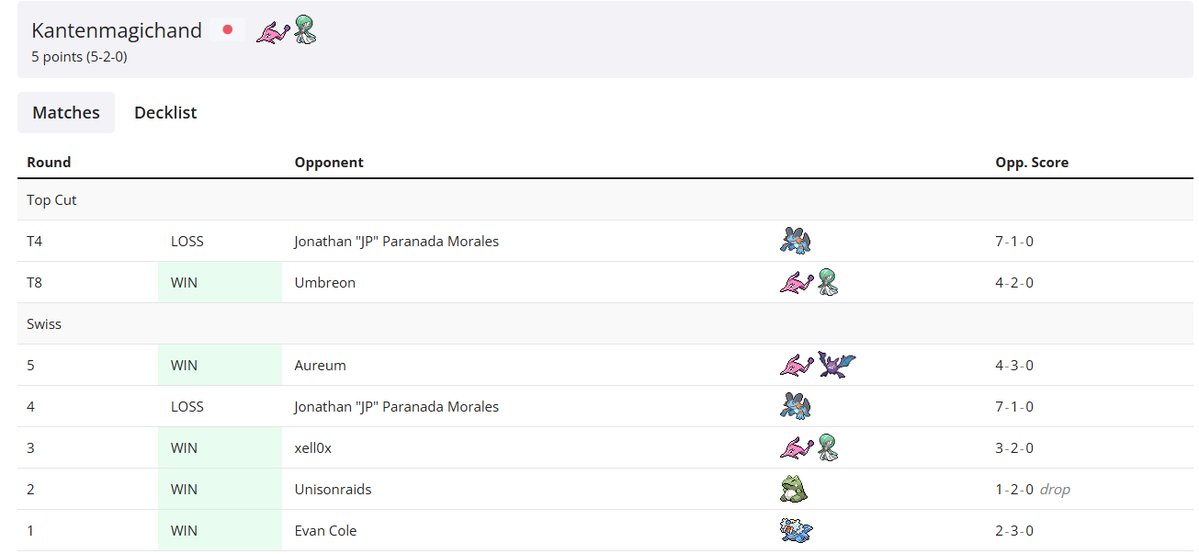
Task: Open round 4 opponent Jonathan "JP" Paranada Morales
Action: pyautogui.click(x=396, y=406)
